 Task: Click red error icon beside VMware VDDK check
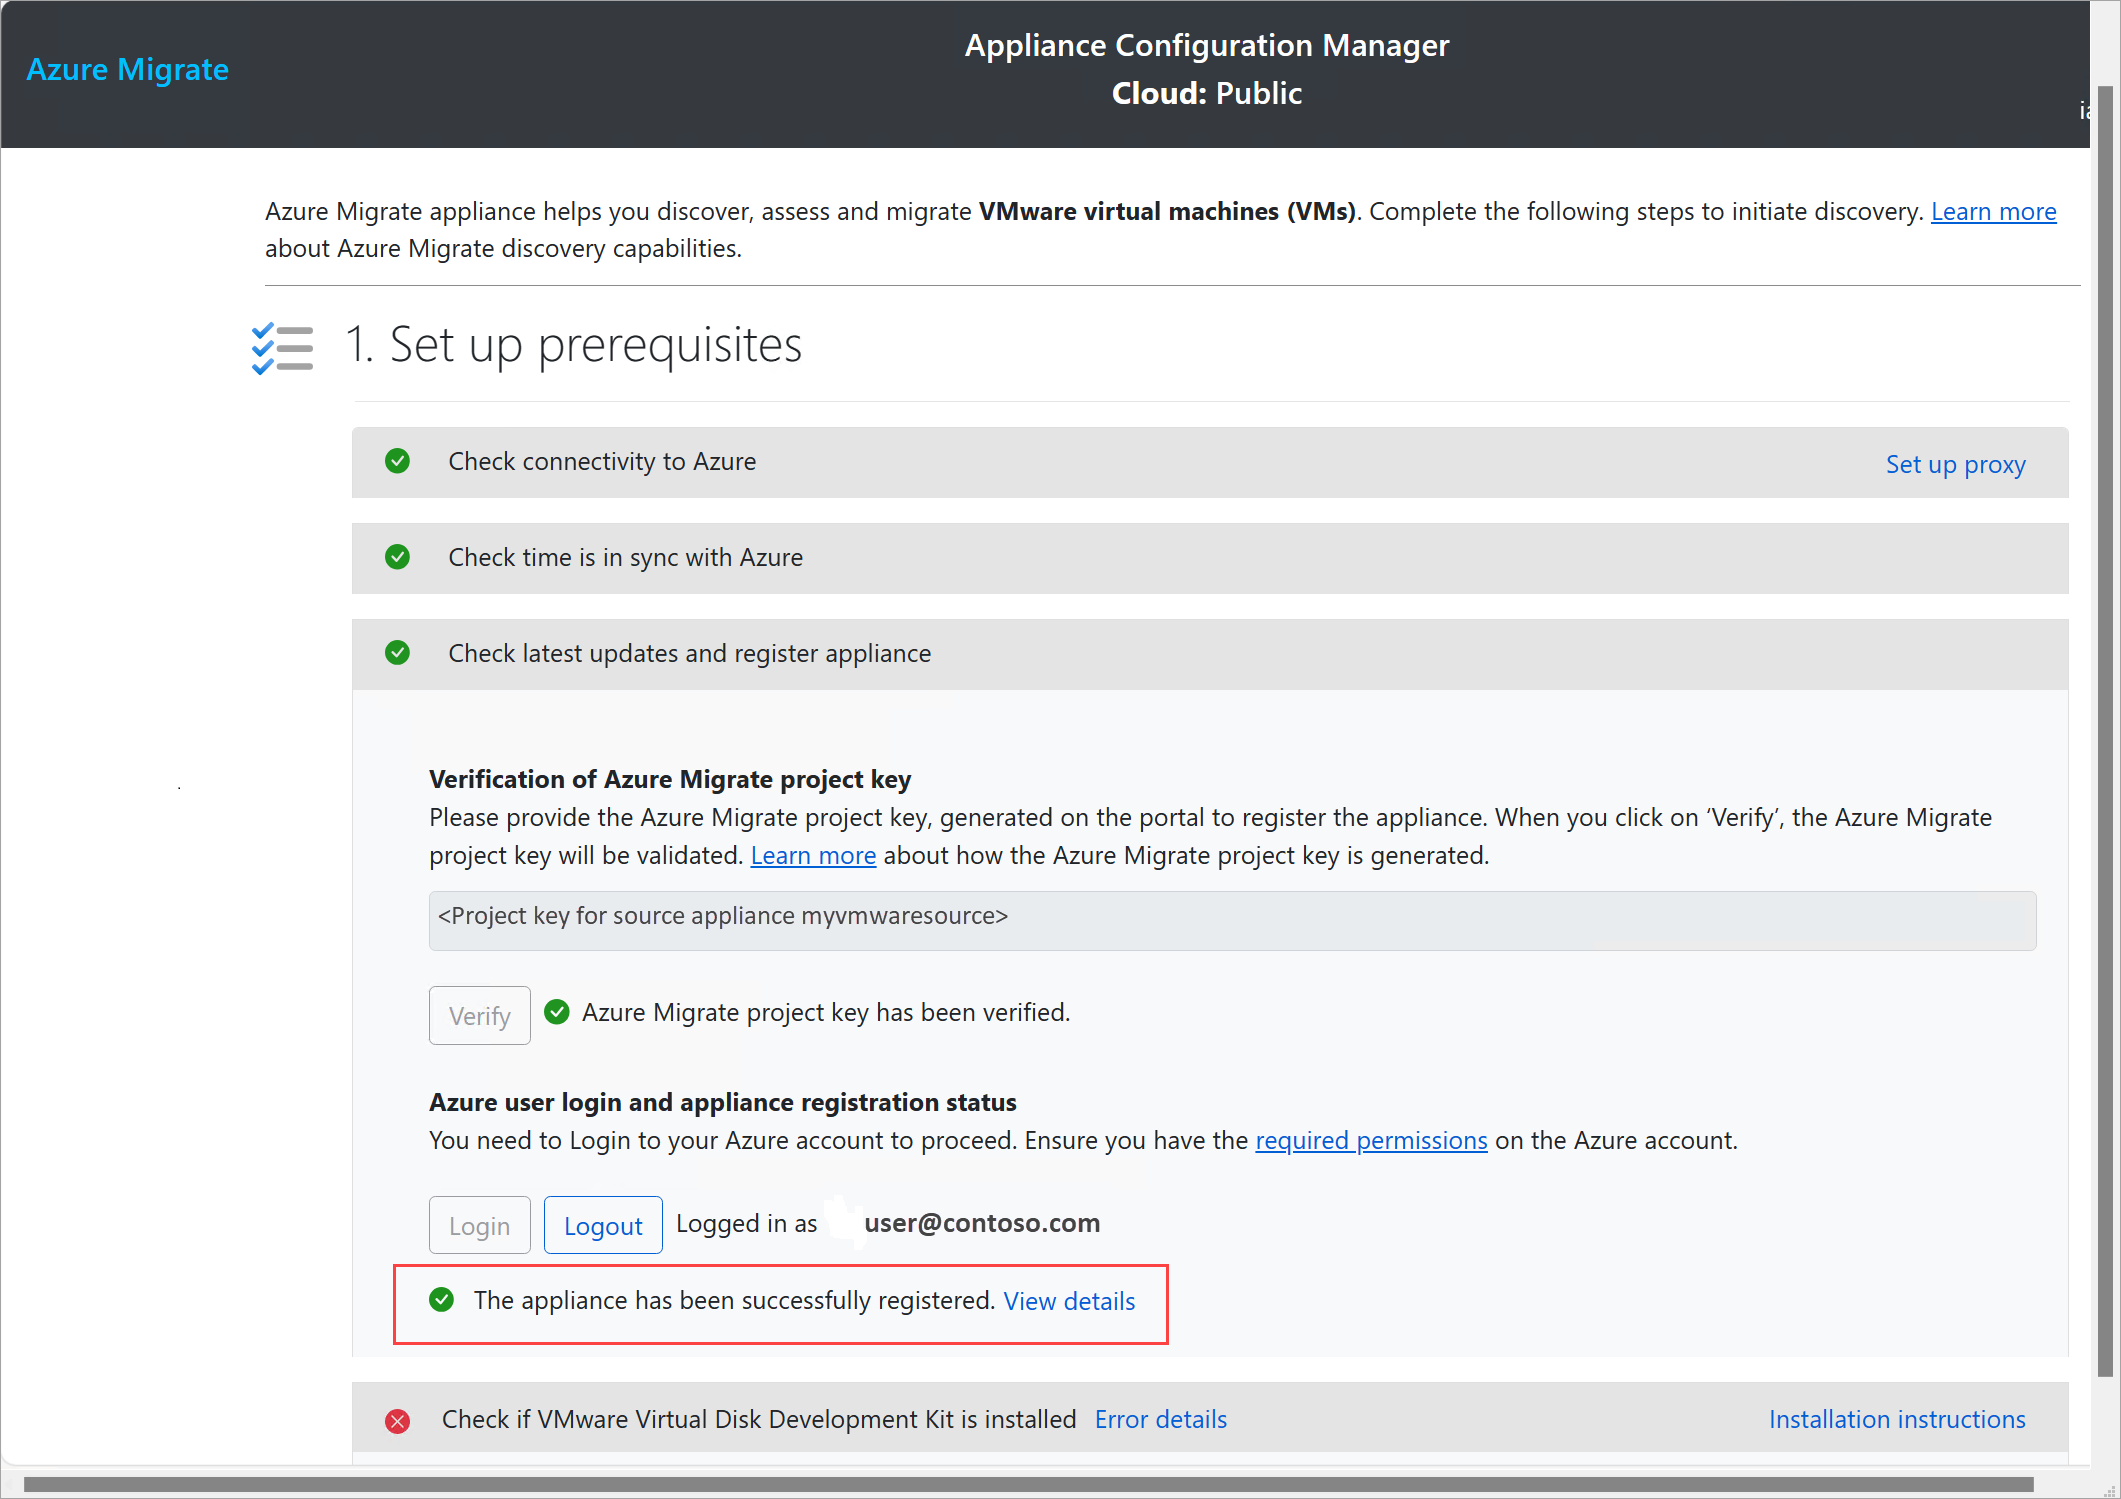pyautogui.click(x=397, y=1421)
